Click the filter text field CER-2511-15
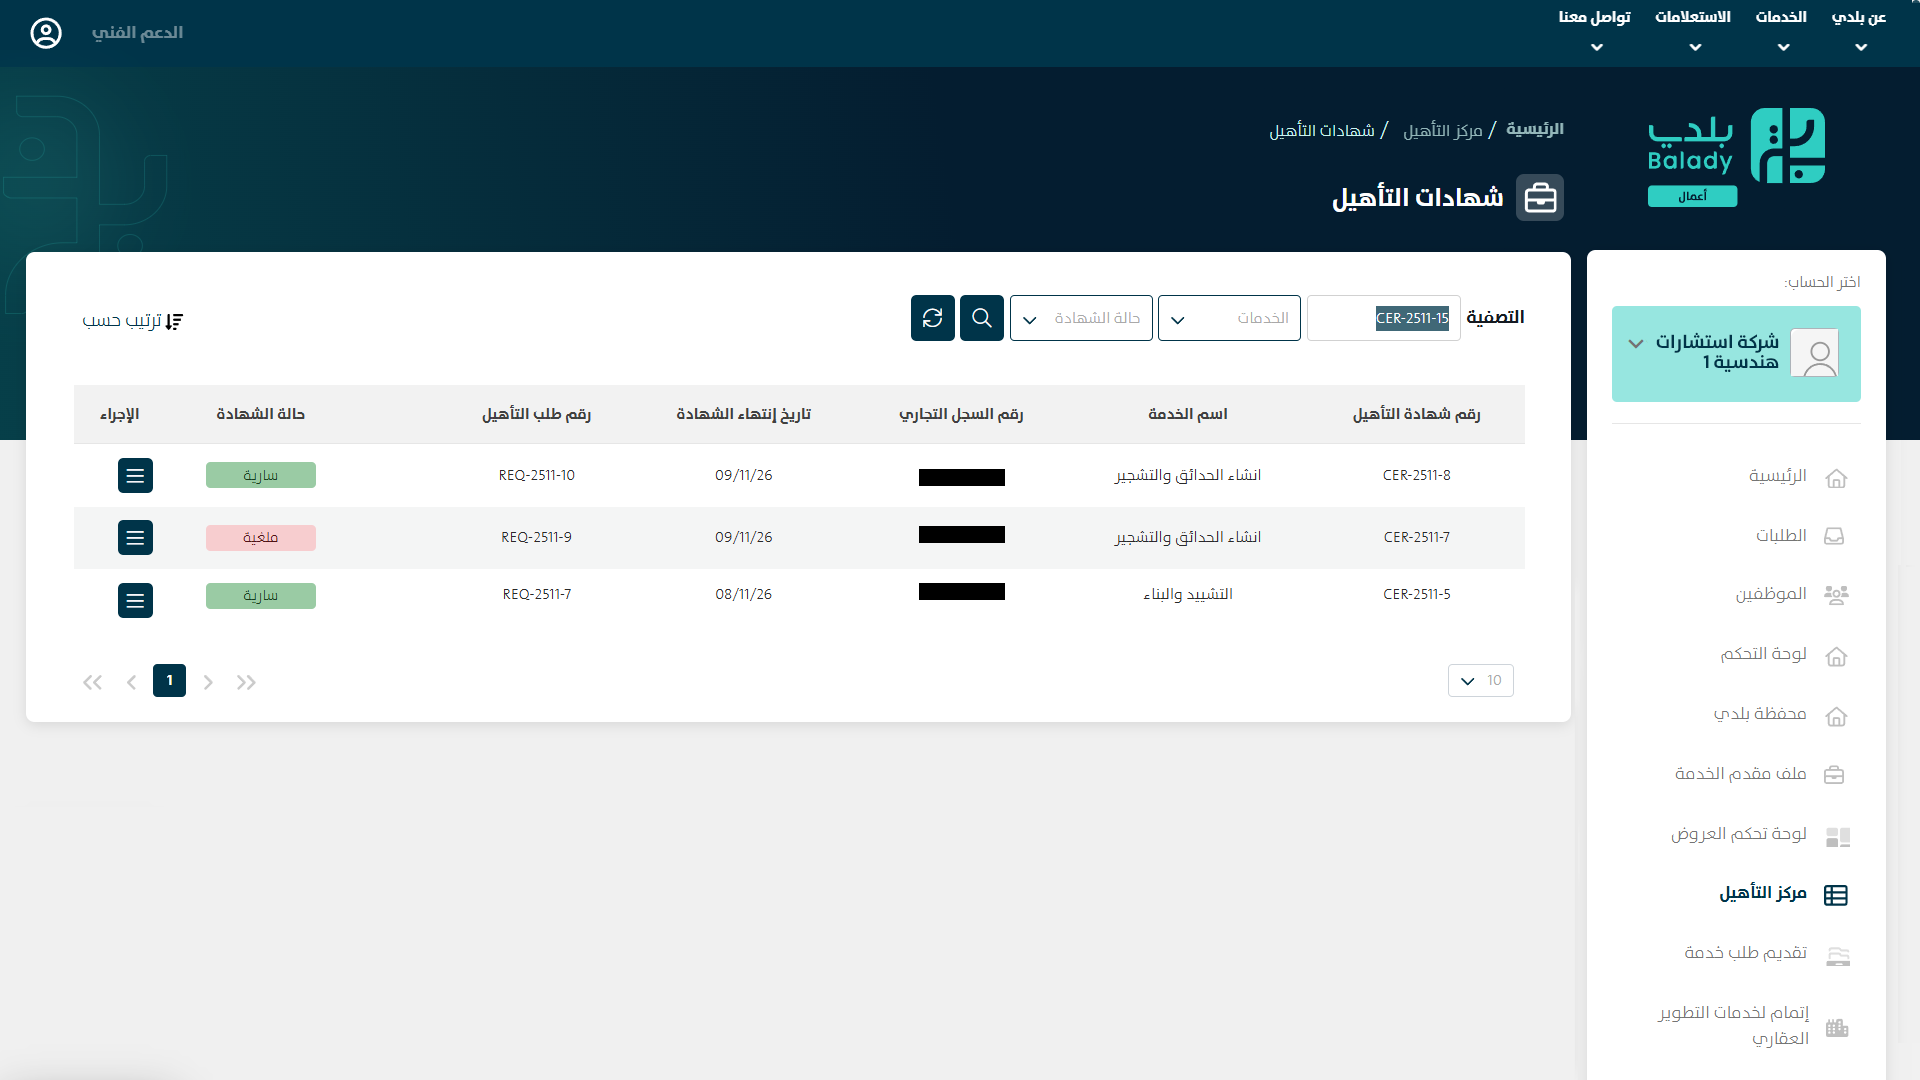Viewport: 1920px width, 1080px height. tap(1383, 318)
